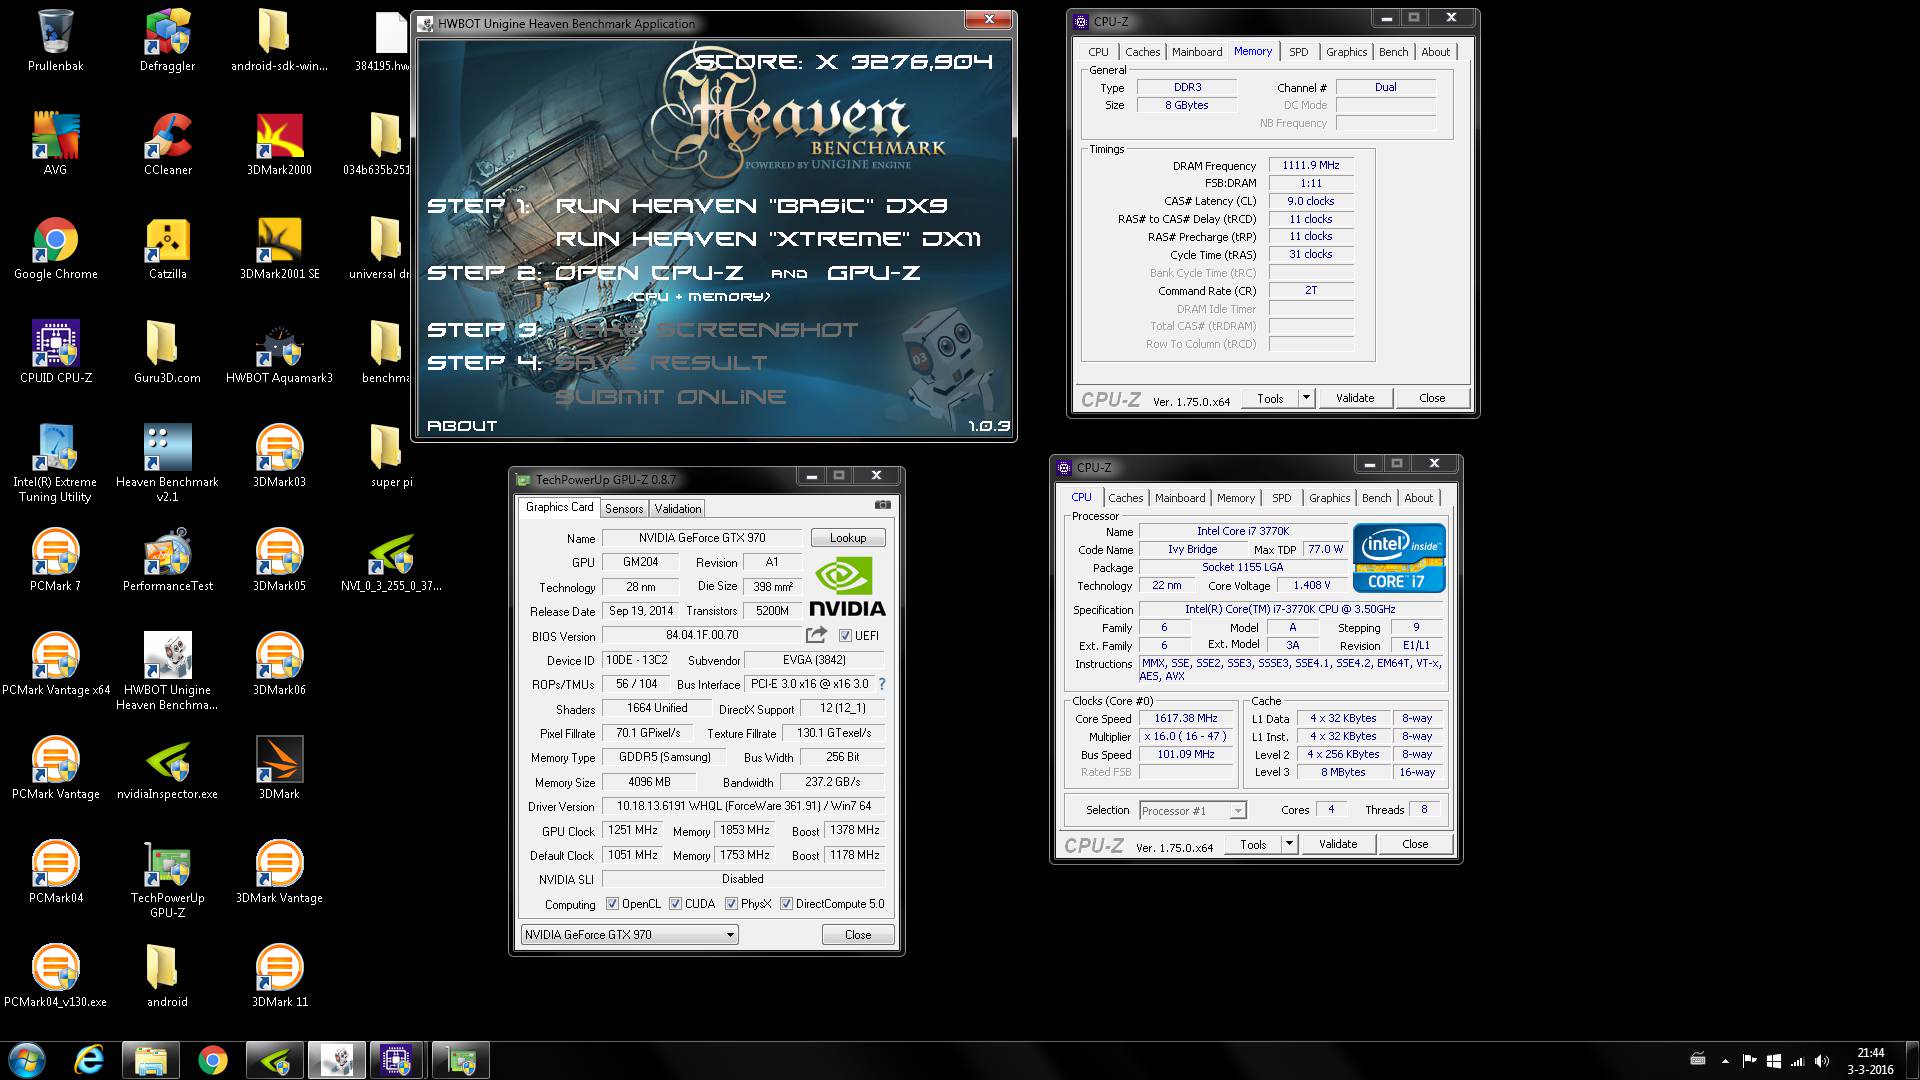Show hidden system tray icons arrow
Viewport: 1920px width, 1080px height.
pos(1725,1061)
